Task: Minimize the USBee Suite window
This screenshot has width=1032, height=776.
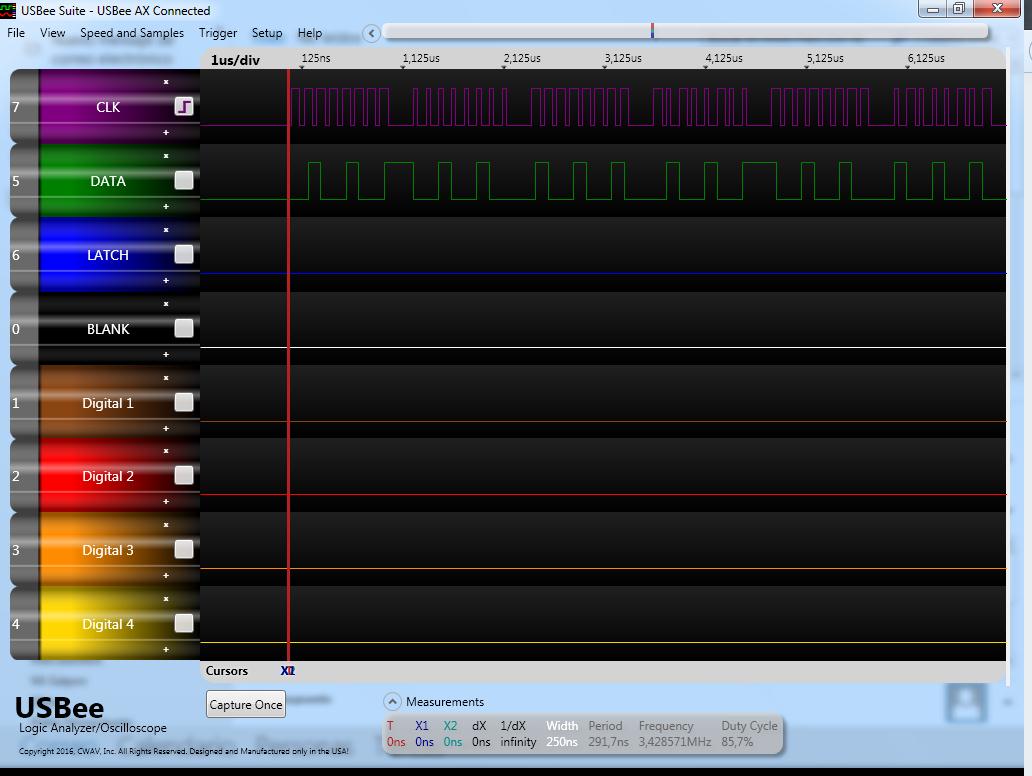Action: pos(933,9)
